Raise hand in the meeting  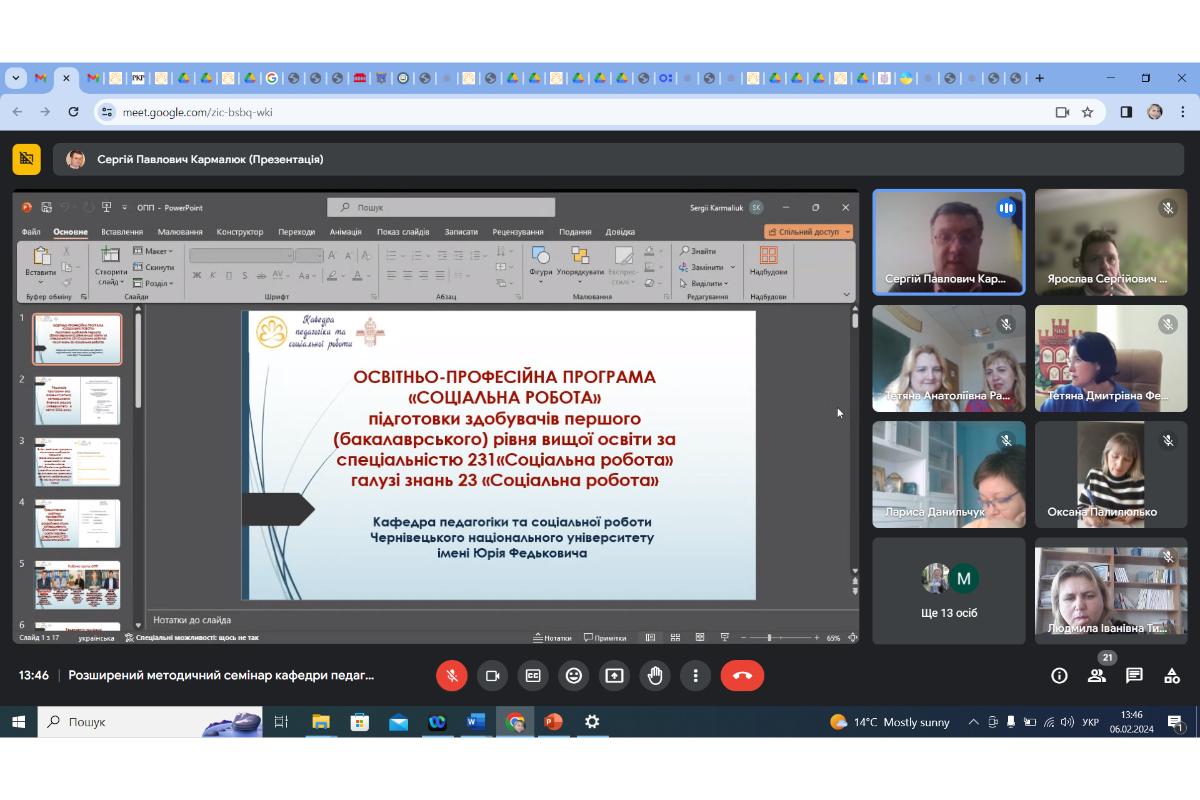[x=655, y=676]
